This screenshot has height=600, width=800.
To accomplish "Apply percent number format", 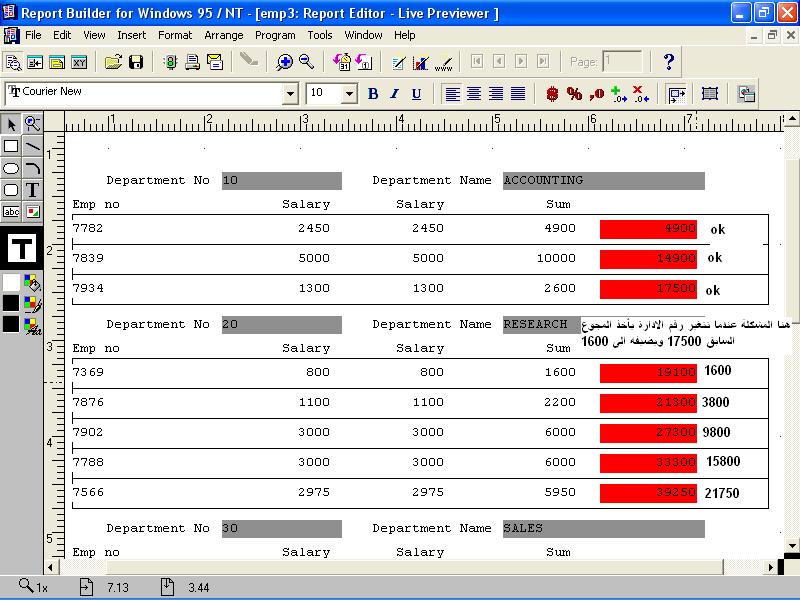I will pyautogui.click(x=574, y=94).
